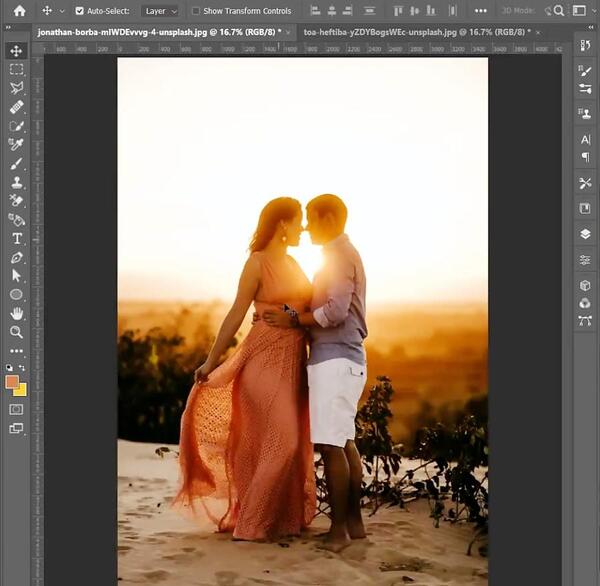Enable Show Transform Controls checkbox
Image resolution: width=600 pixels, height=586 pixels.
point(196,11)
